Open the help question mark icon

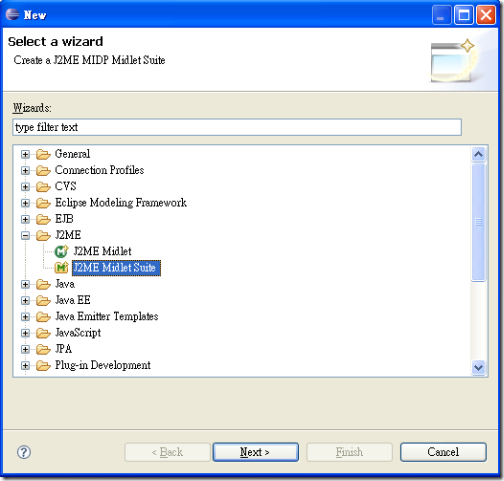tap(24, 452)
